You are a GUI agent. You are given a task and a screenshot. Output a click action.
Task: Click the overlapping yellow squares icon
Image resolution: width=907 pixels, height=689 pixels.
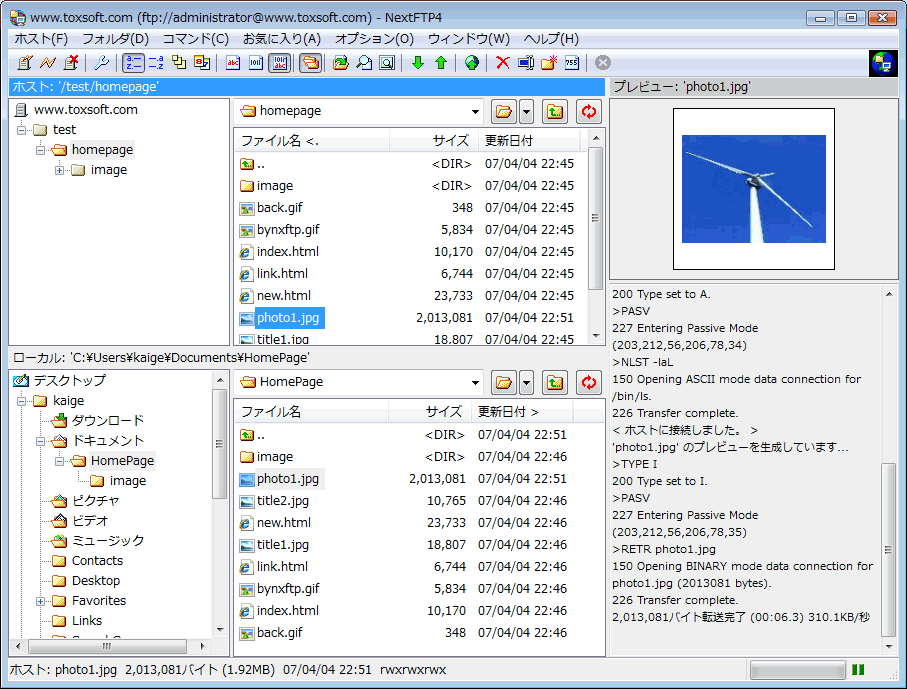[x=179, y=62]
